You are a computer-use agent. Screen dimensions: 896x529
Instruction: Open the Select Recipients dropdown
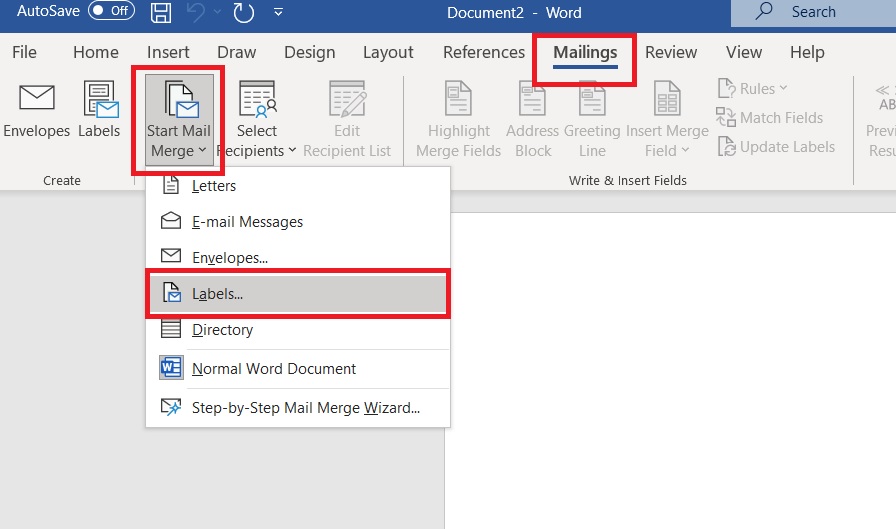(x=257, y=119)
